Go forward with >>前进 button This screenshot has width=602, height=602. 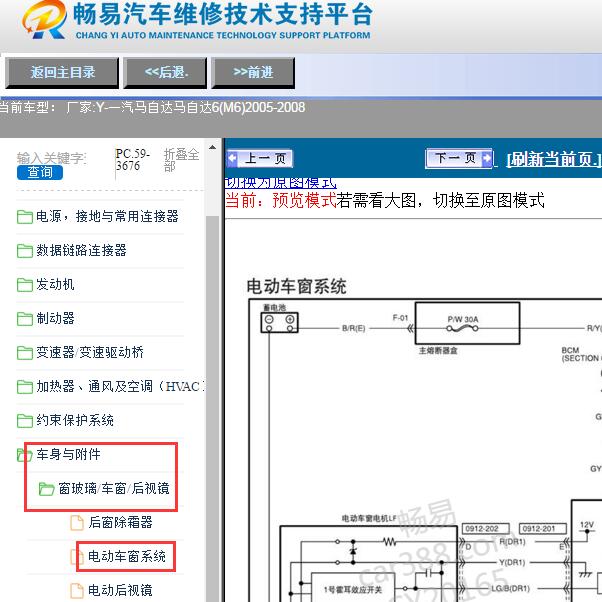click(253, 73)
